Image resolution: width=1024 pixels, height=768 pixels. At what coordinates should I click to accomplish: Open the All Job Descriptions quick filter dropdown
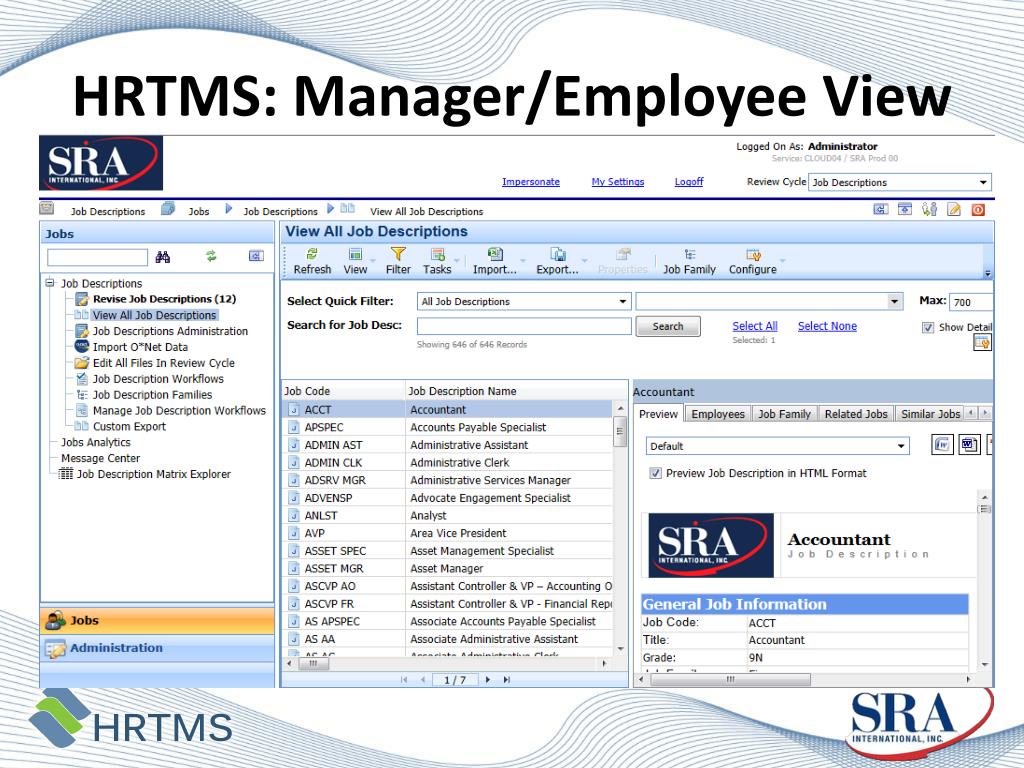coord(524,301)
